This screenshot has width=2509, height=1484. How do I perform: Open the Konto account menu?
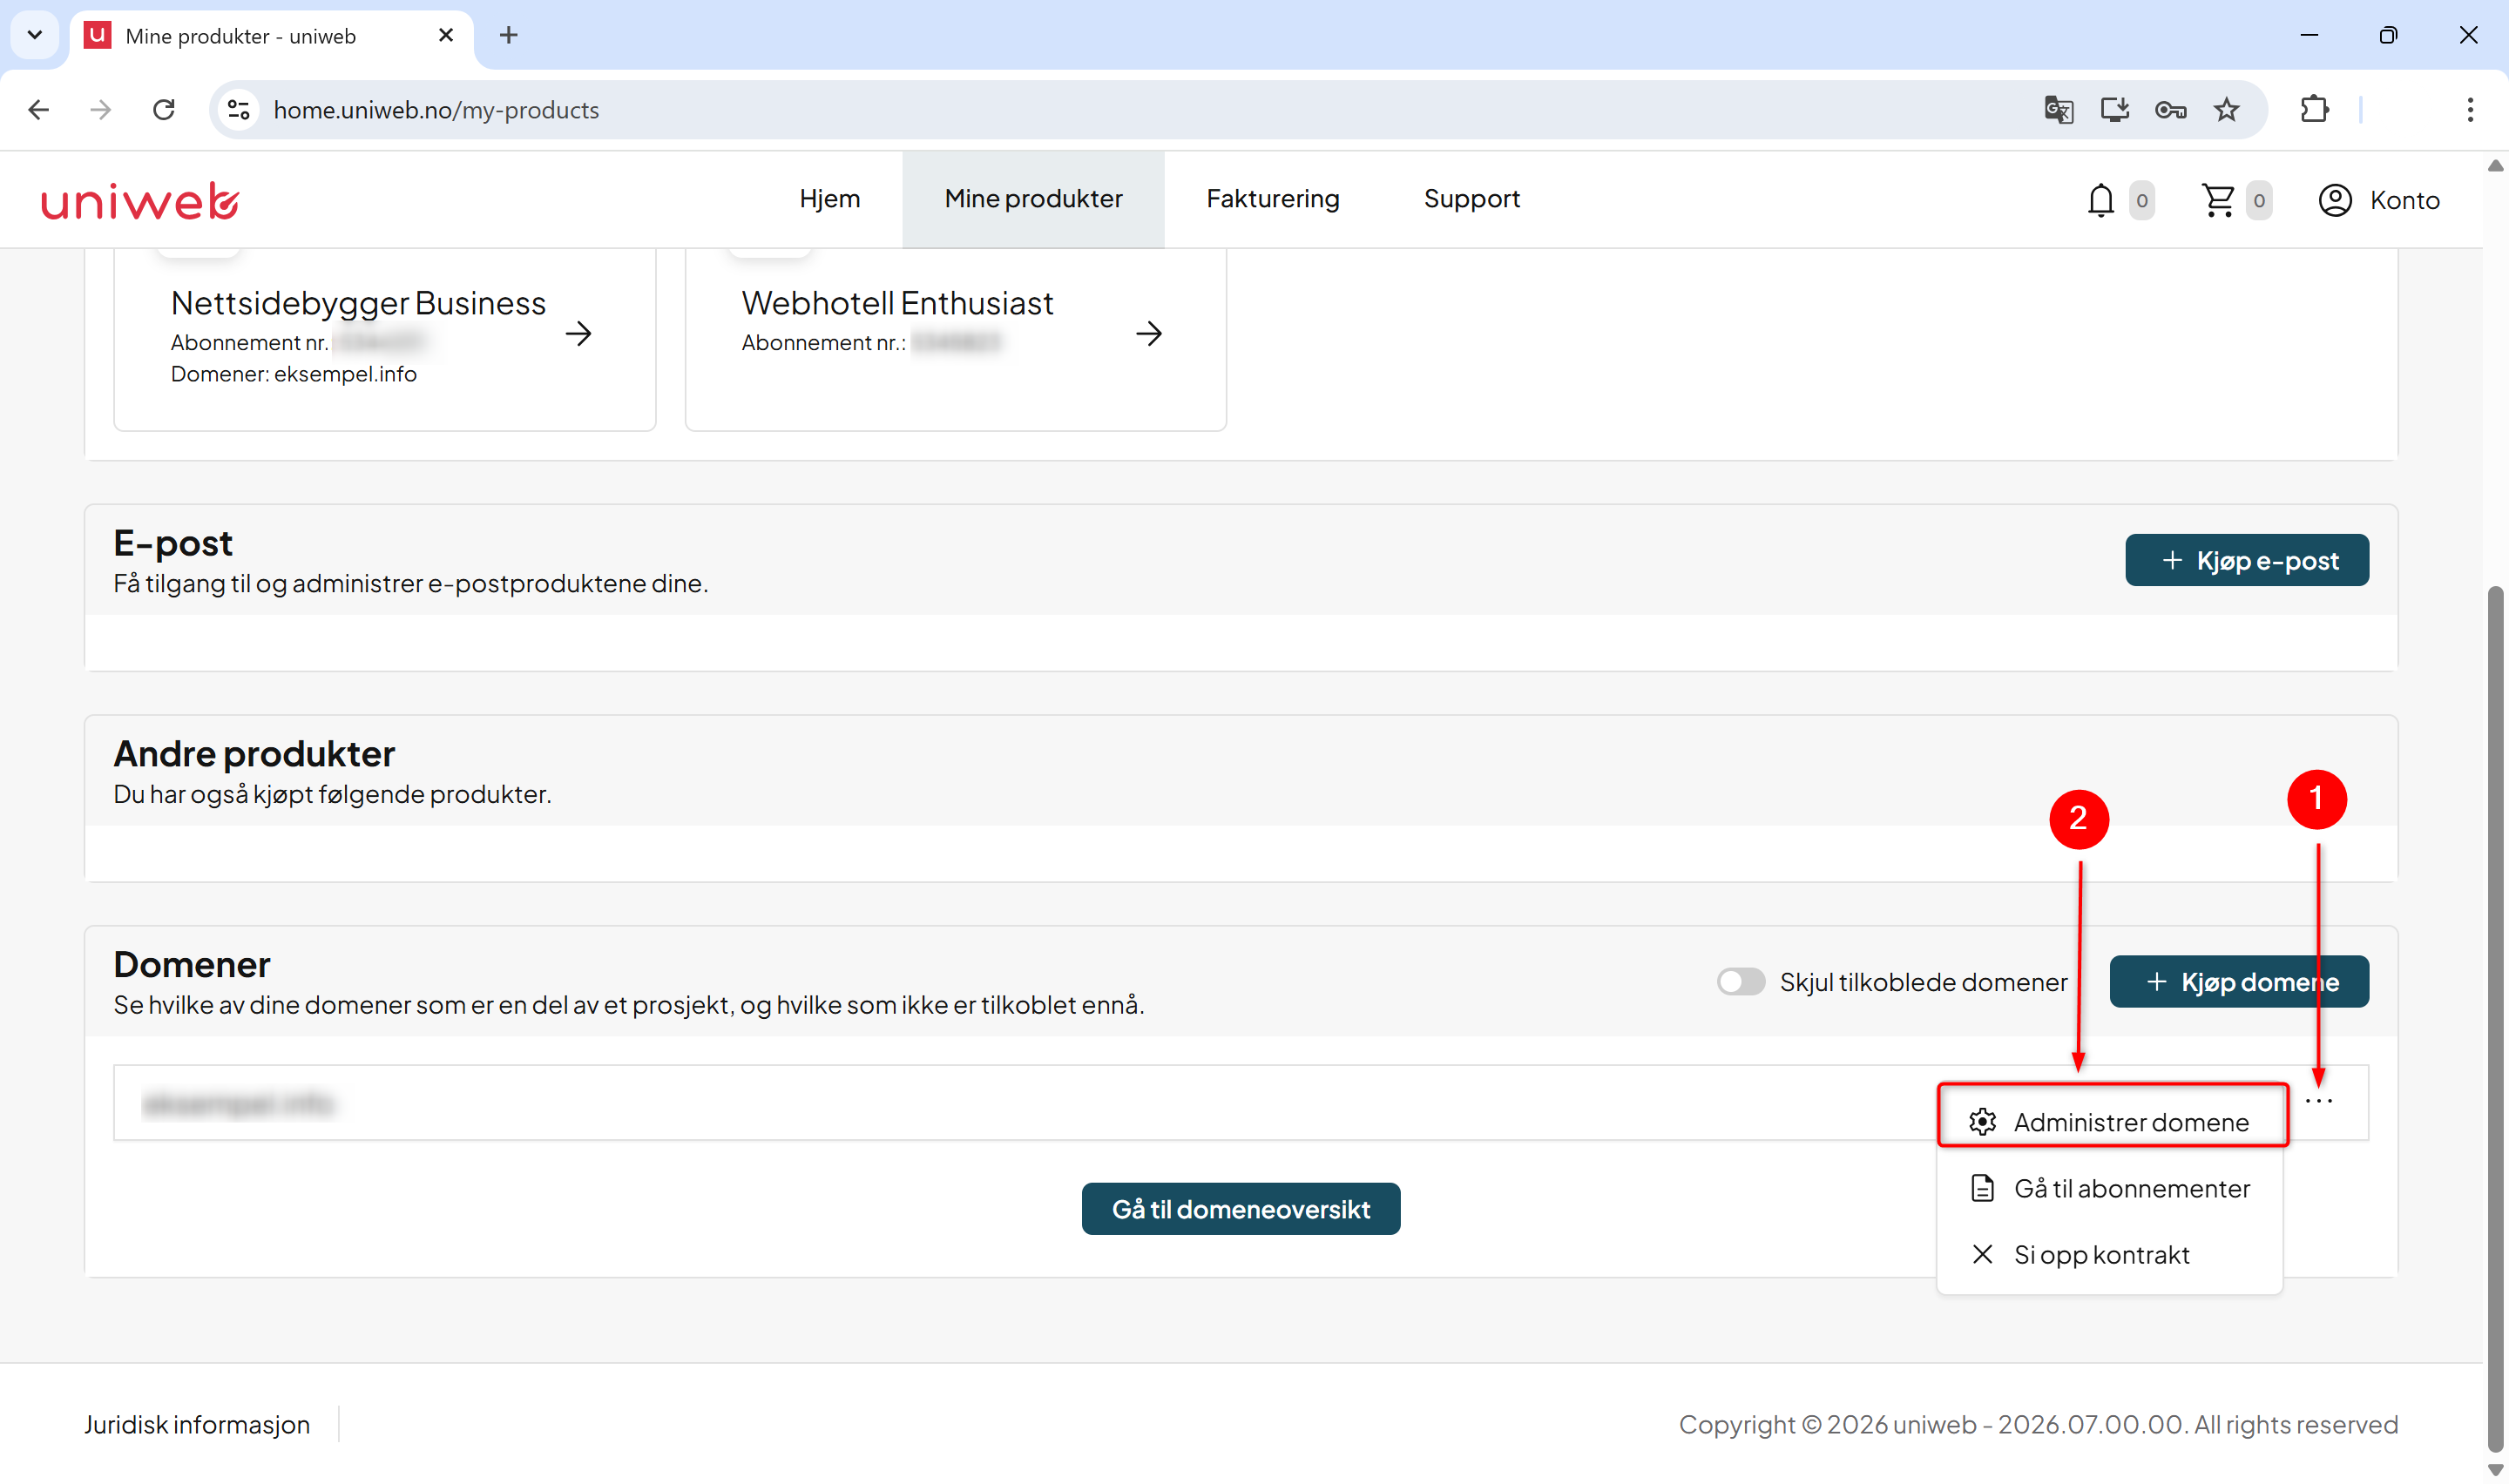click(x=2379, y=200)
